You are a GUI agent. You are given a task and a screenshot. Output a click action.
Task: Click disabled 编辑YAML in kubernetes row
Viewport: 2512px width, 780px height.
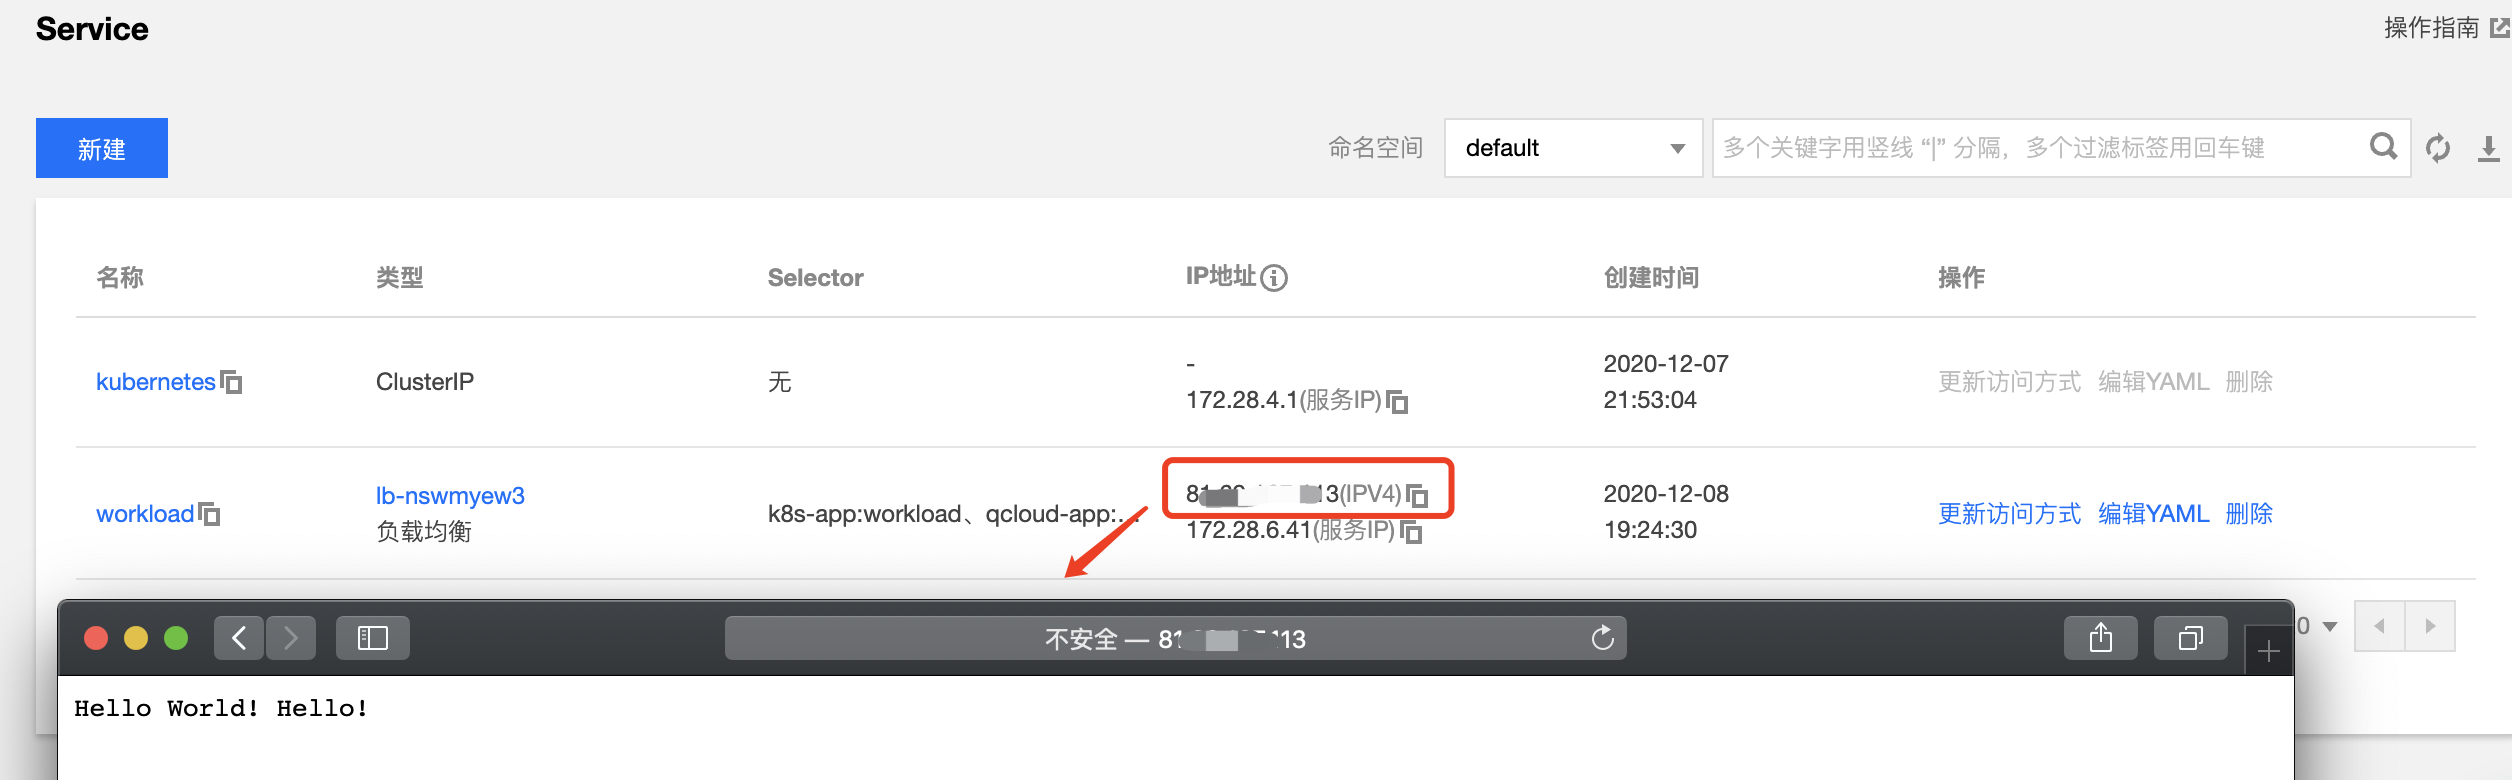[x=2153, y=382]
